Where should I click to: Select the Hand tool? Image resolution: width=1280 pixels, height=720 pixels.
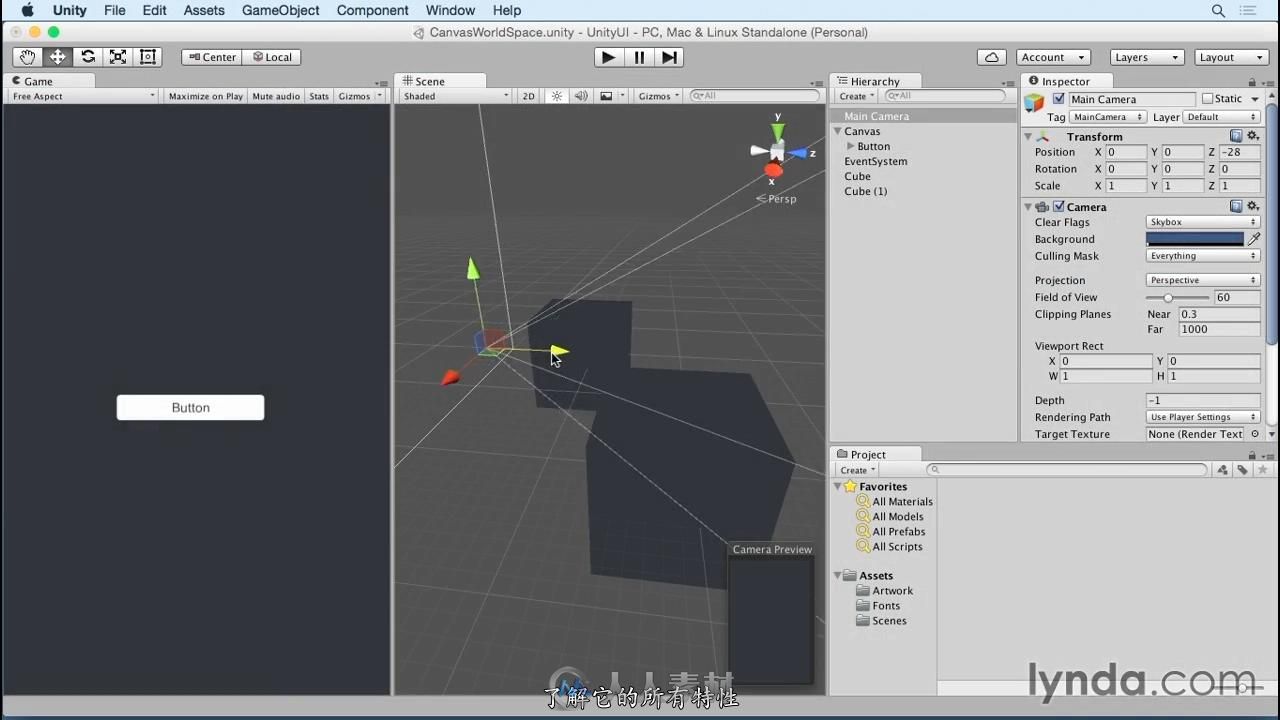coord(27,57)
